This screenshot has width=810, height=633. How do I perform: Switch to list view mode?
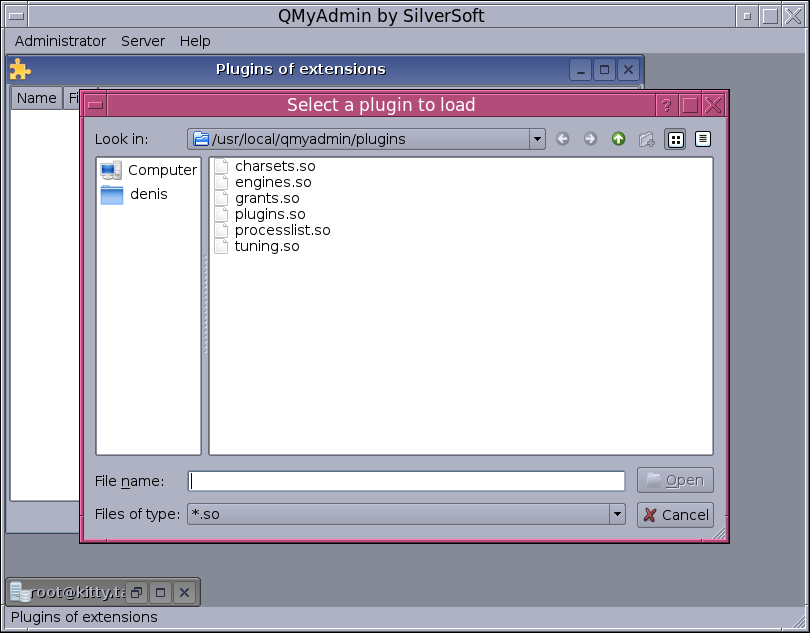(675, 139)
